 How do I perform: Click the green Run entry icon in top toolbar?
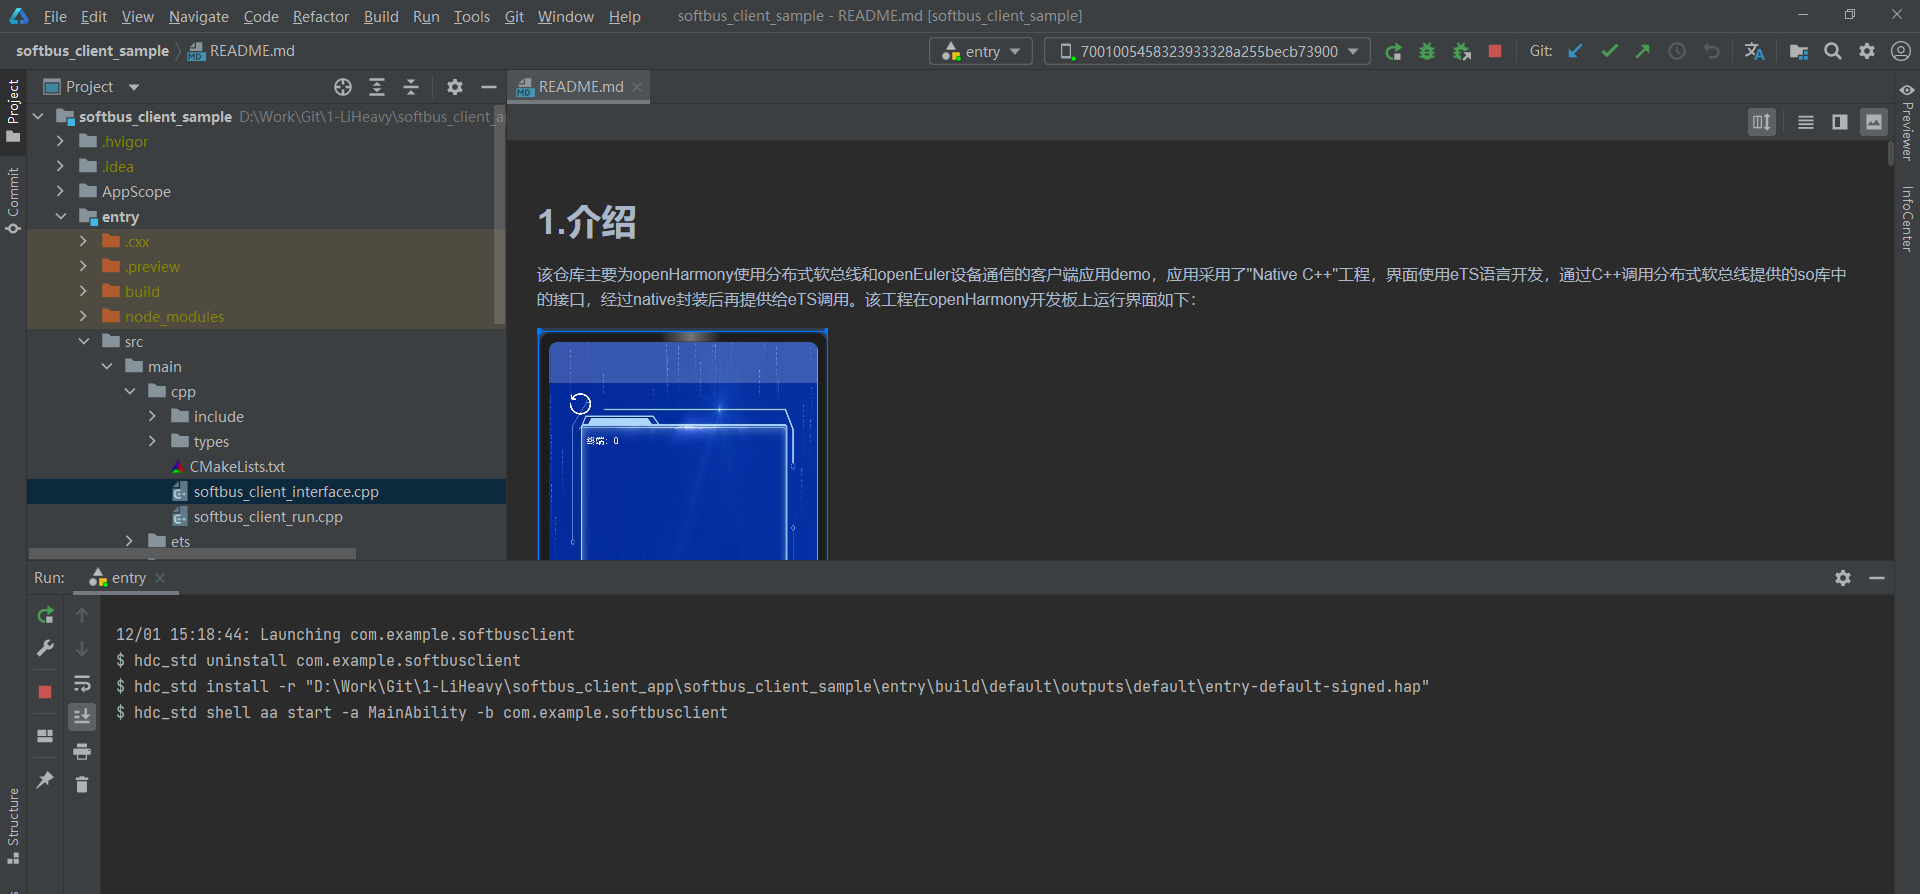(1393, 52)
